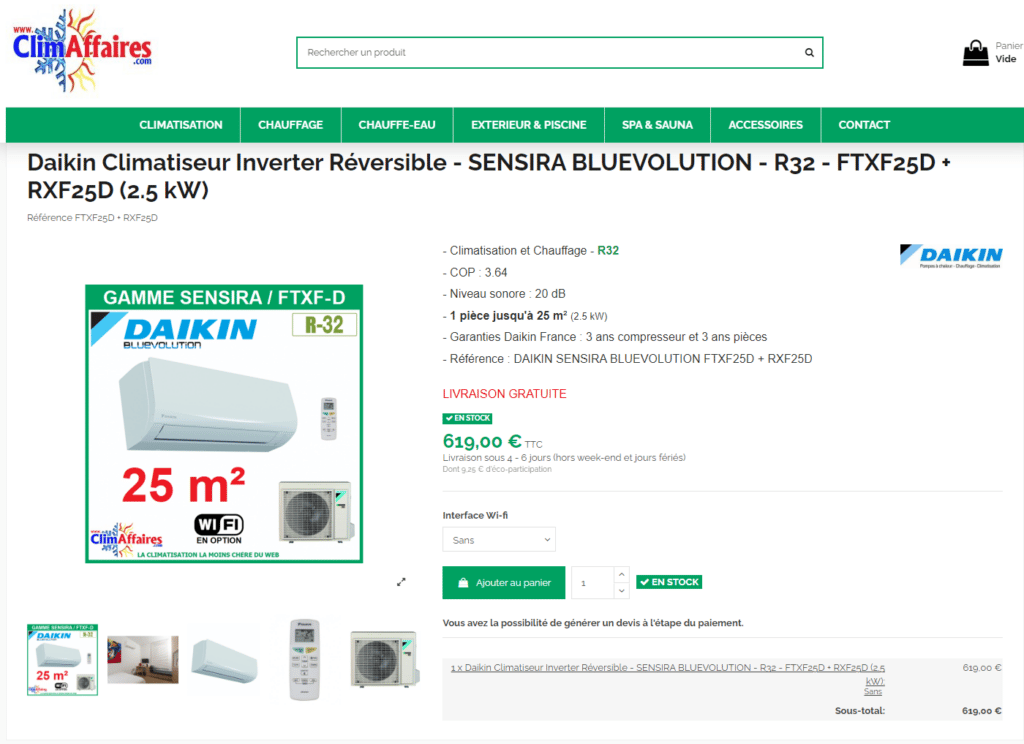1024x744 pixels.
Task: Open the shopping cart bag icon
Action: pos(976,53)
